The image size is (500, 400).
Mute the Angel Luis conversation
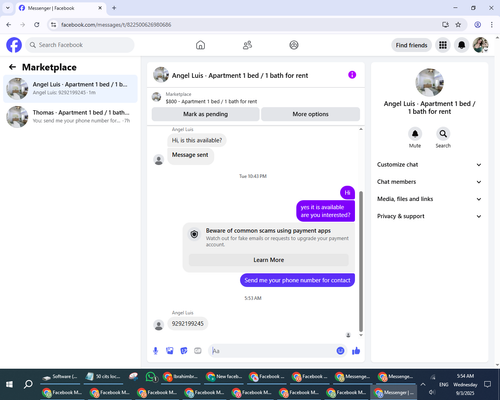[415, 134]
